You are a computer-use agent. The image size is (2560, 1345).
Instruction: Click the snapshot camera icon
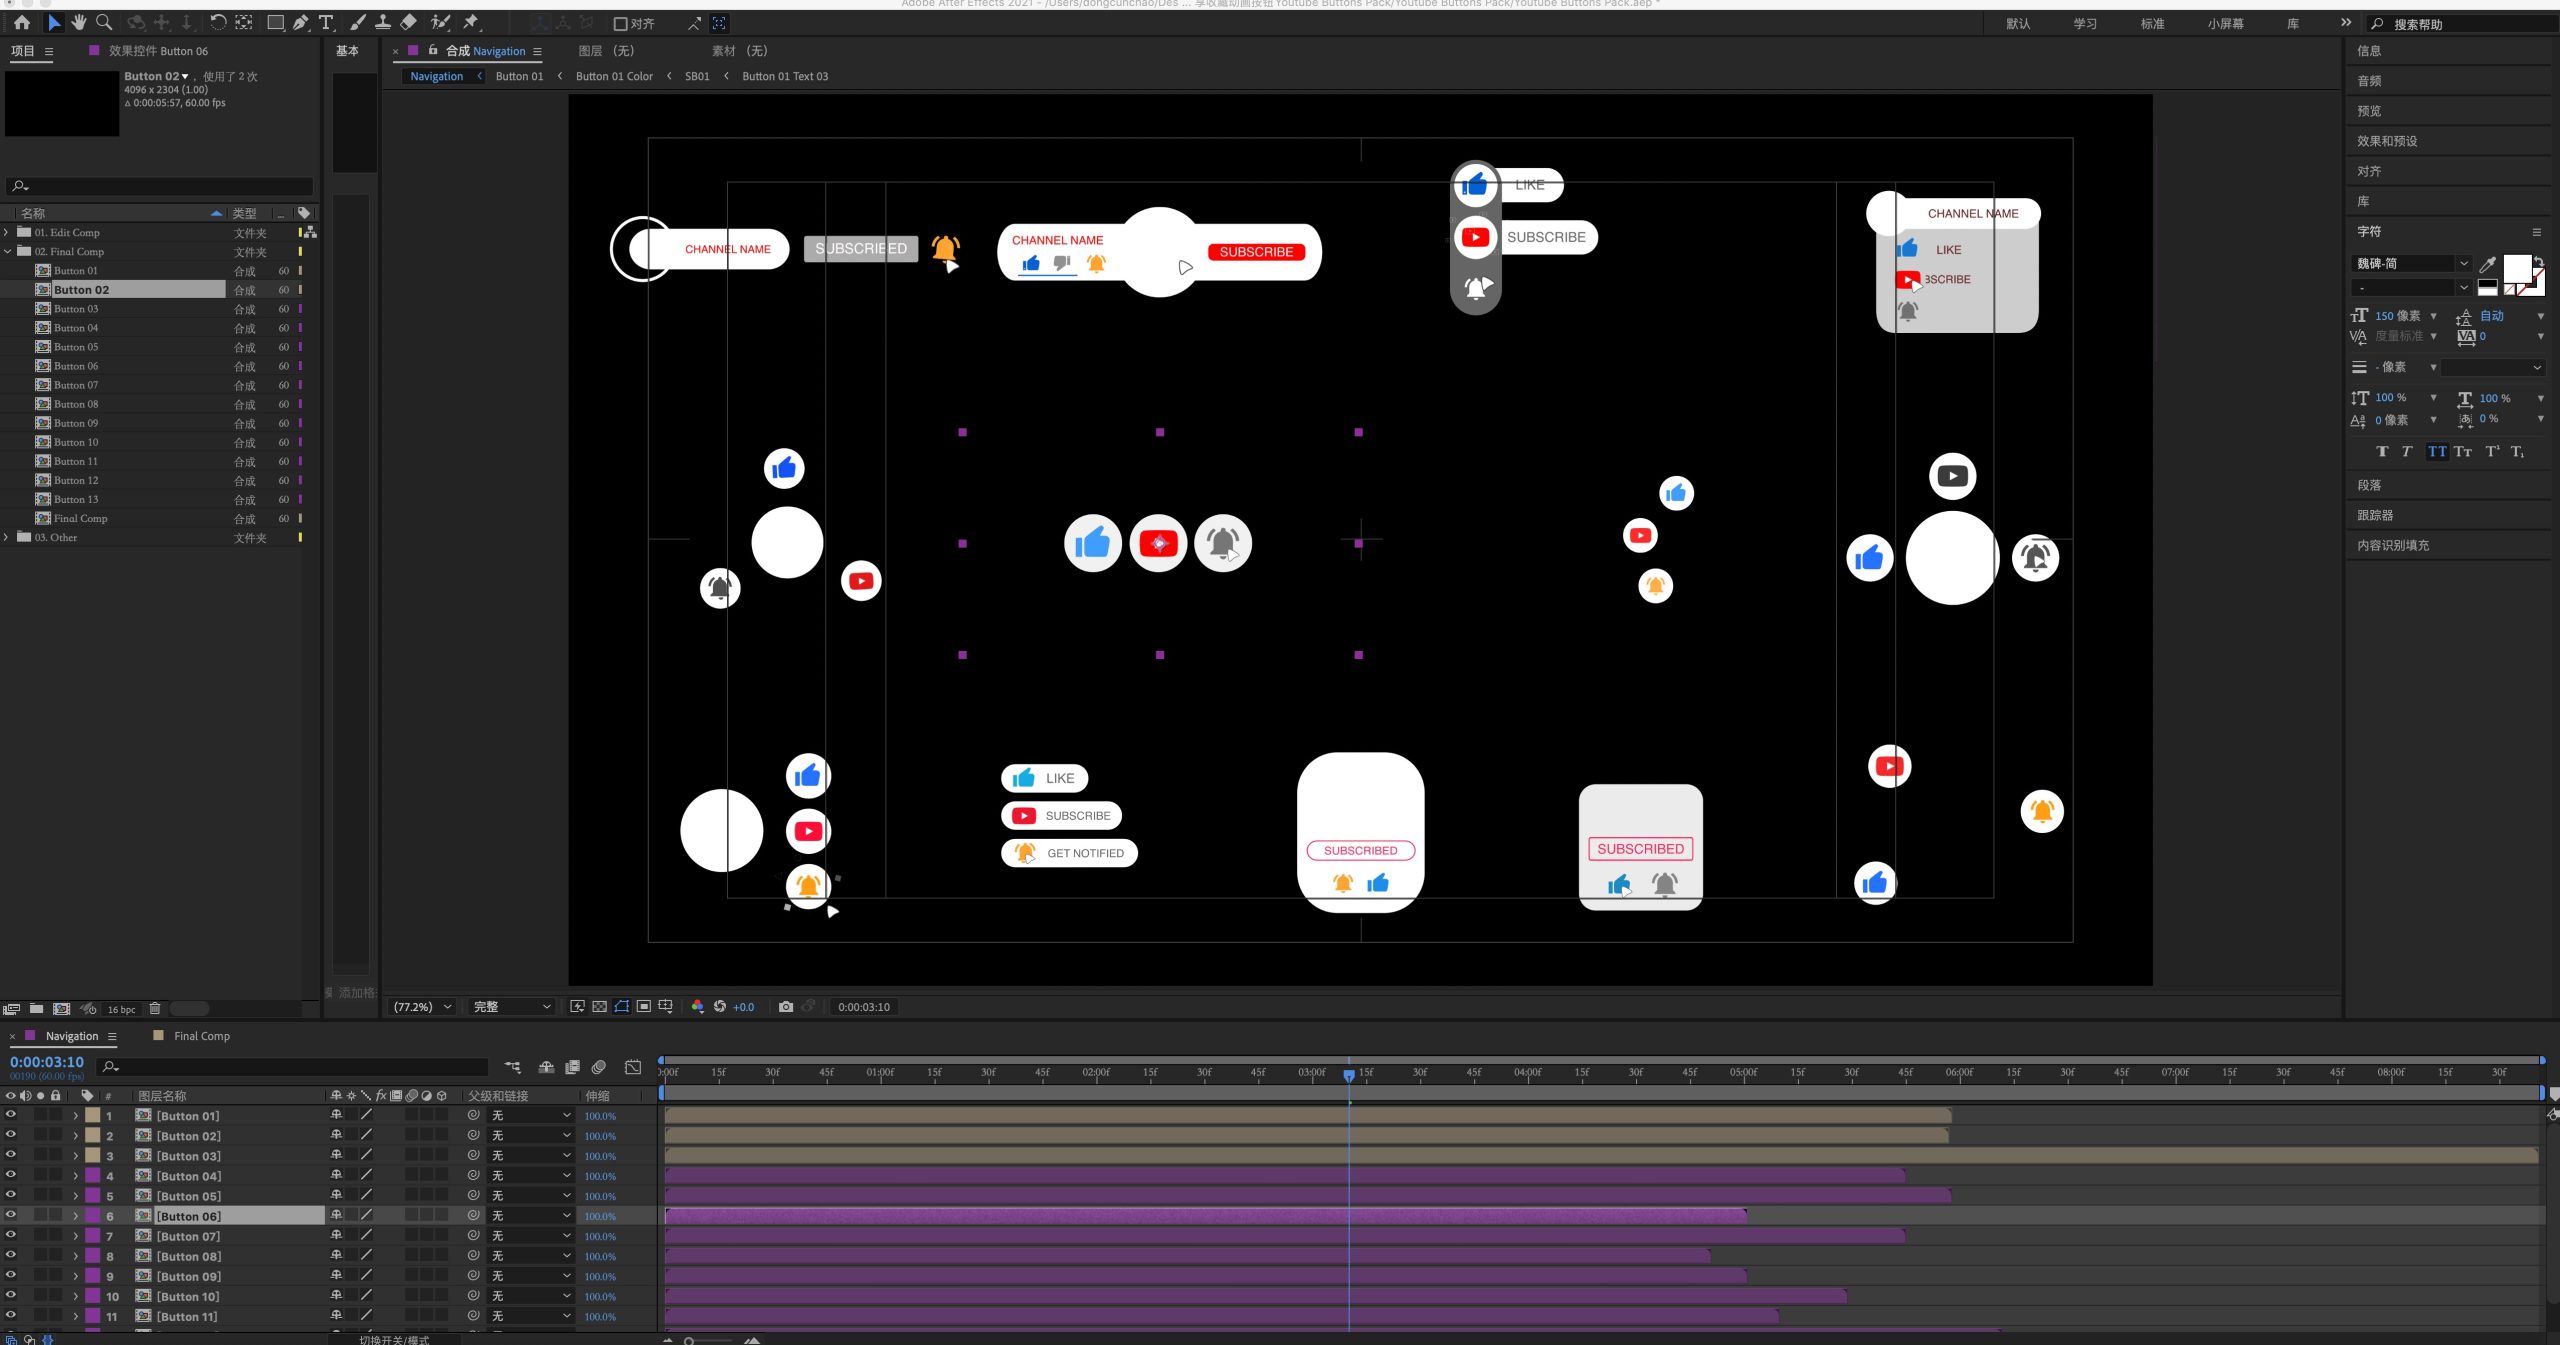coord(786,1007)
